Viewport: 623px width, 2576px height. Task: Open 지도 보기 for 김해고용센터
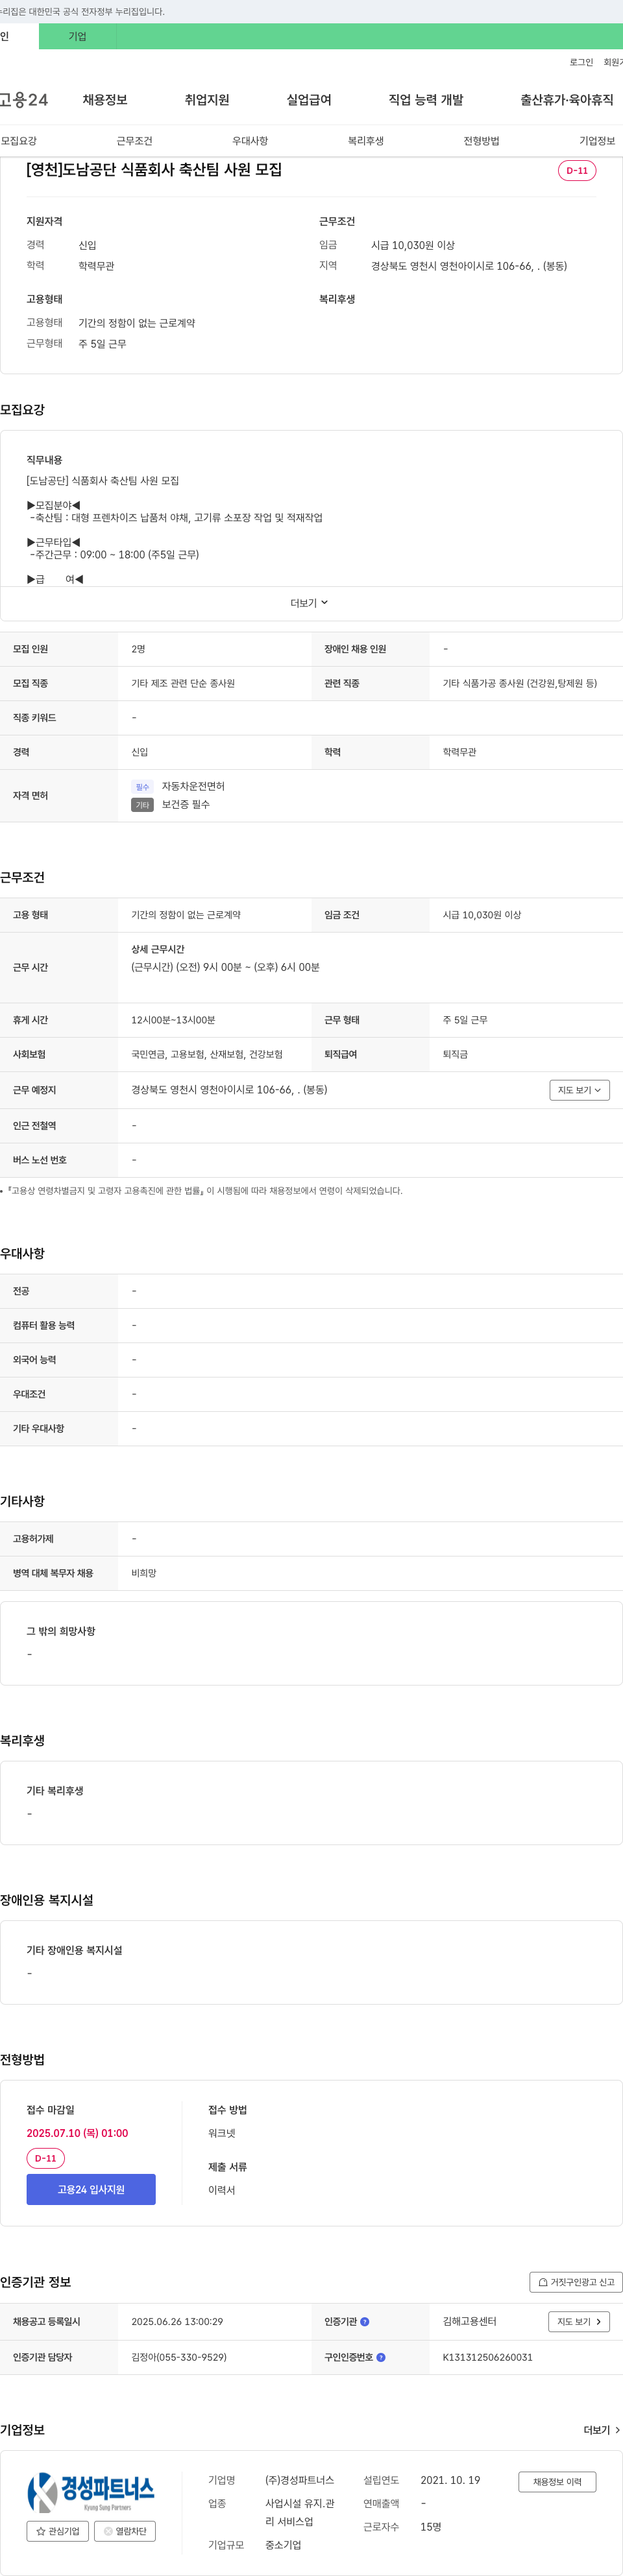click(579, 2321)
